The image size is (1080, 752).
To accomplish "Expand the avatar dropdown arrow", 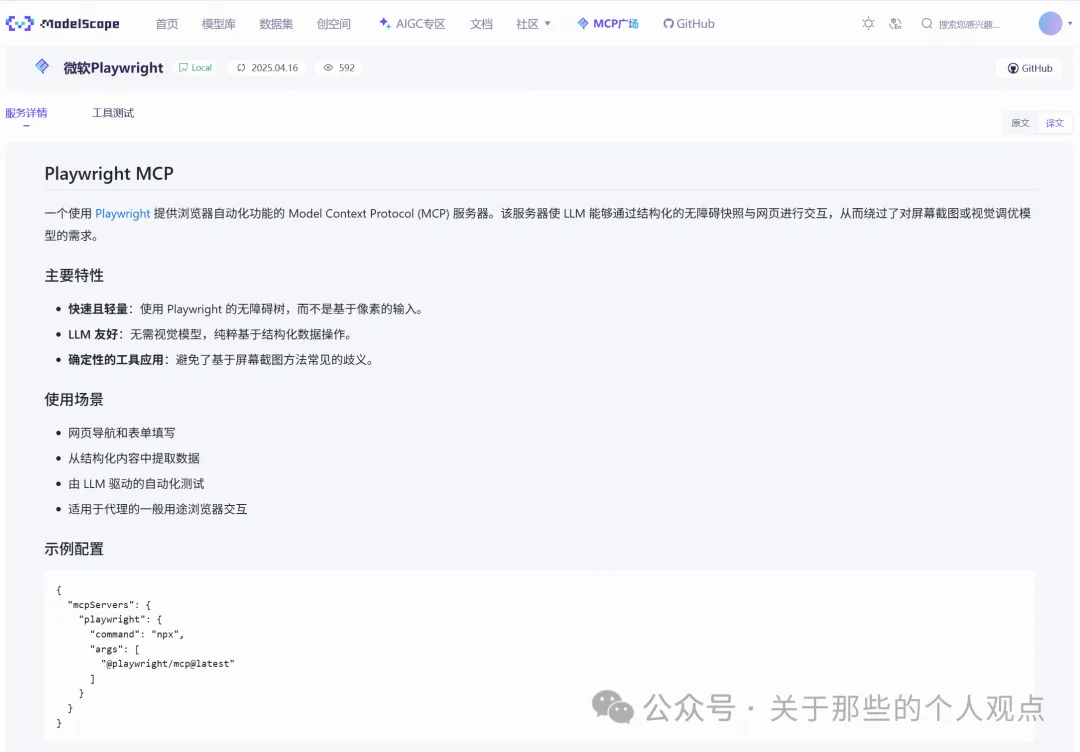I will [x=1070, y=23].
